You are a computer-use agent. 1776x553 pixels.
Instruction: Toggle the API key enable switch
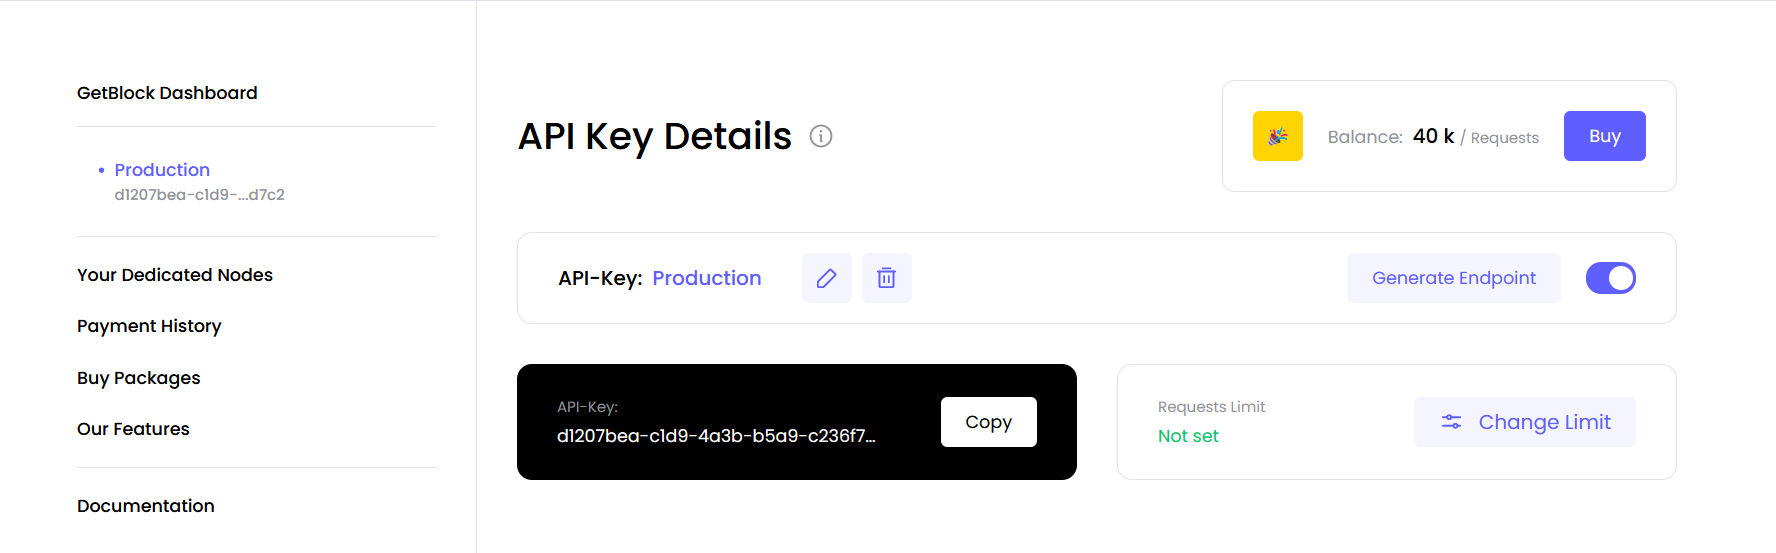click(x=1610, y=278)
